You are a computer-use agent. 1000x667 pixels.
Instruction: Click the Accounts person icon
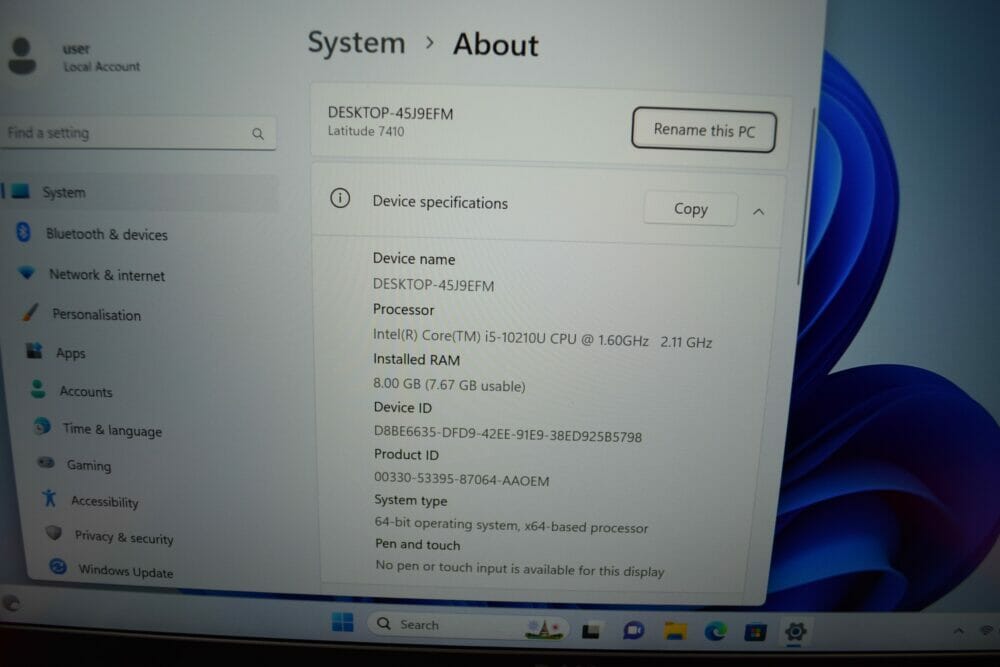[38, 389]
